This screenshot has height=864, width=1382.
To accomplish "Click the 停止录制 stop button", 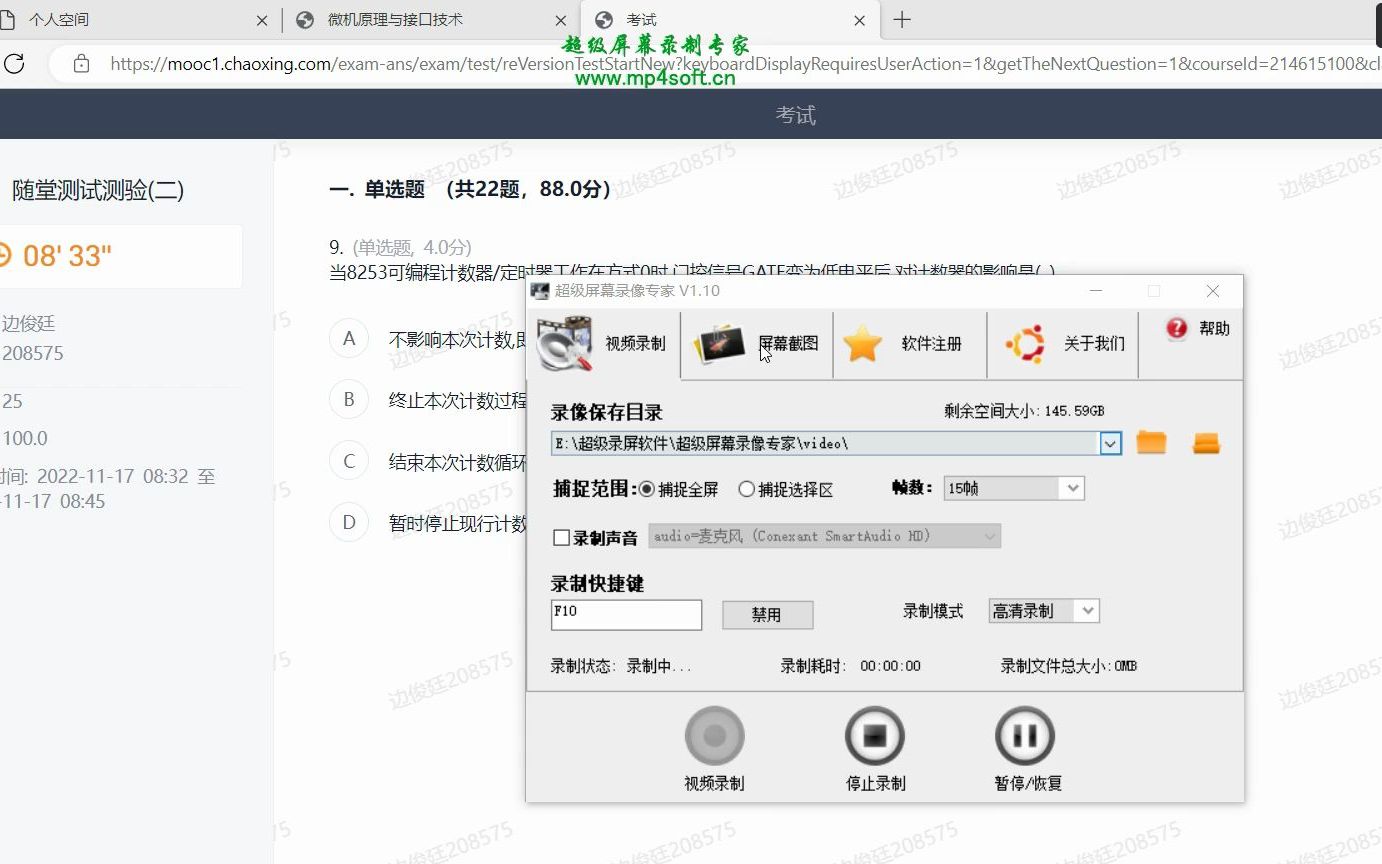I will tap(875, 737).
